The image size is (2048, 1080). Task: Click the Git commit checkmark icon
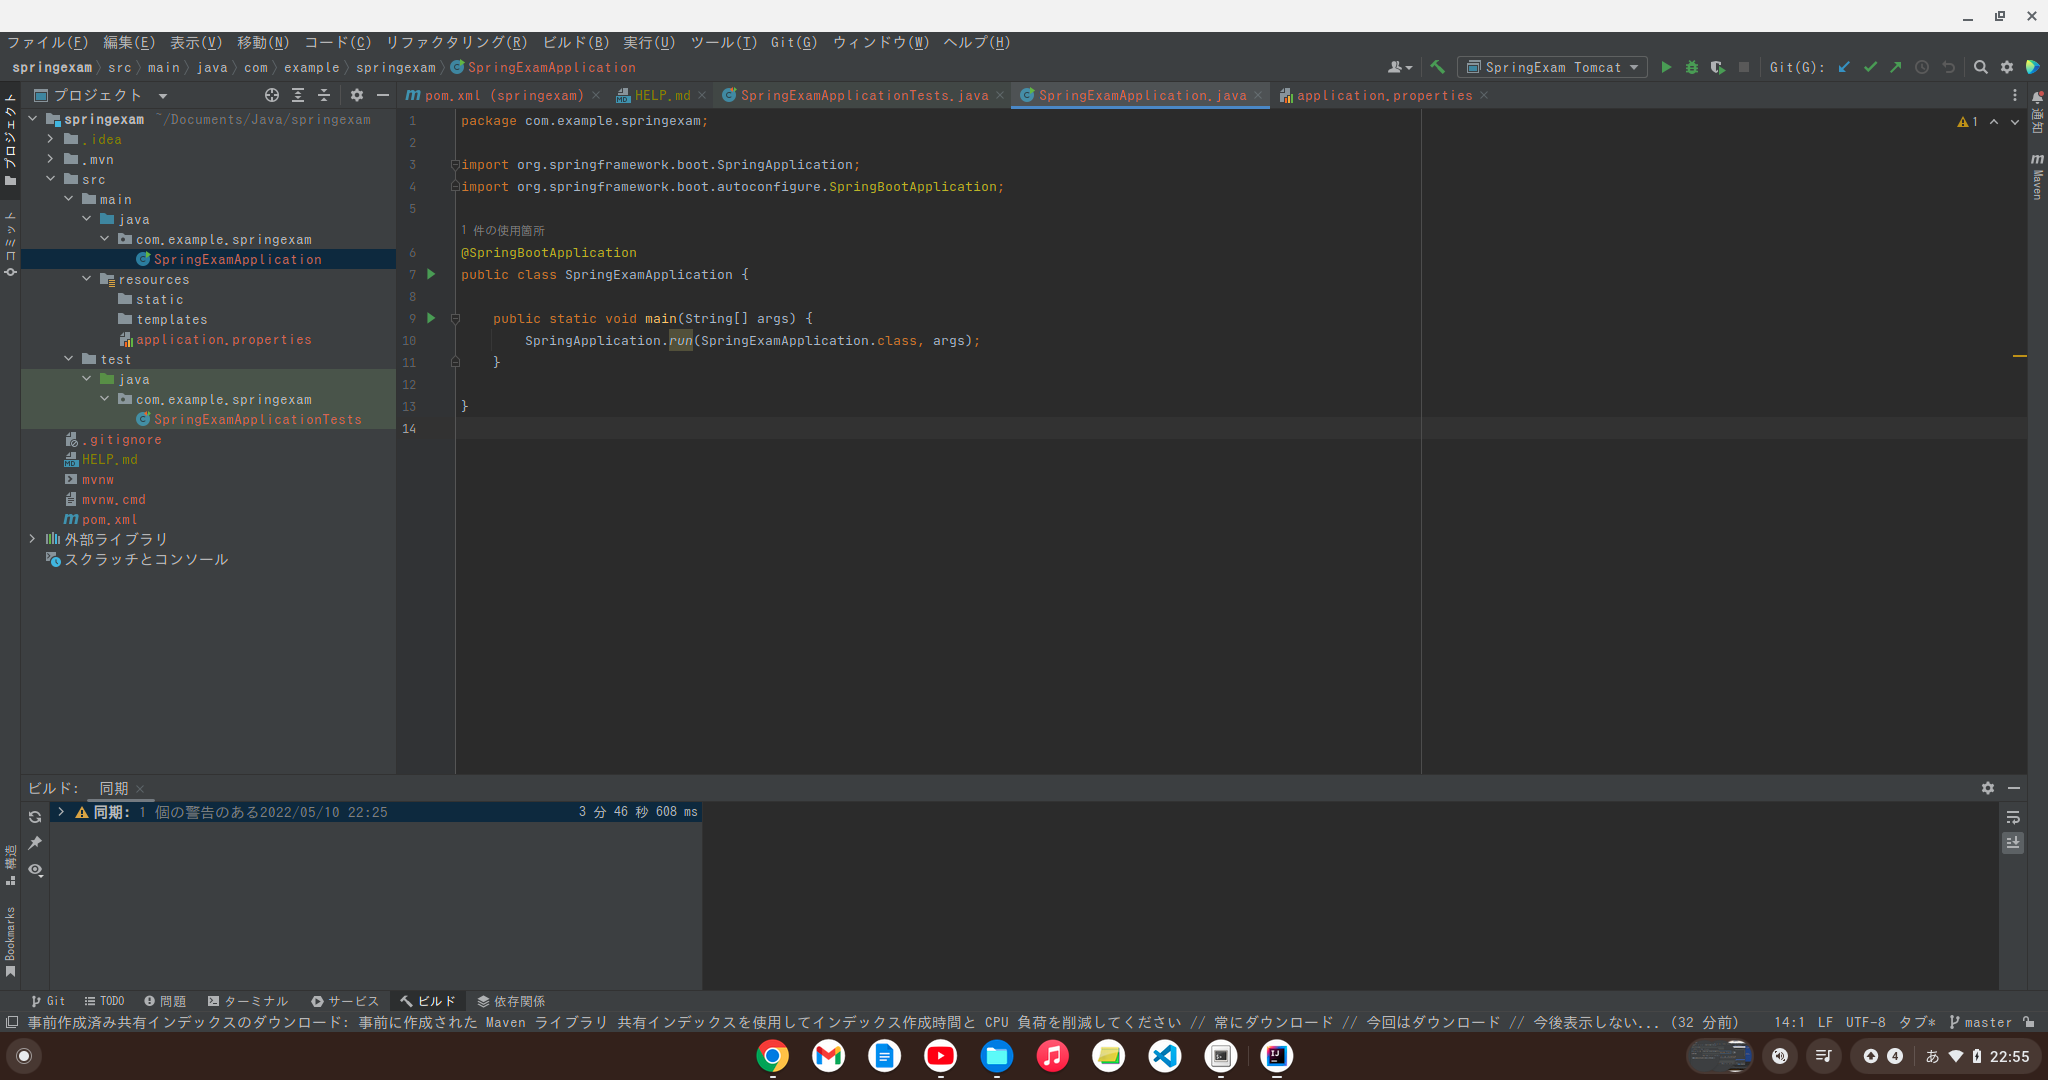click(1870, 67)
